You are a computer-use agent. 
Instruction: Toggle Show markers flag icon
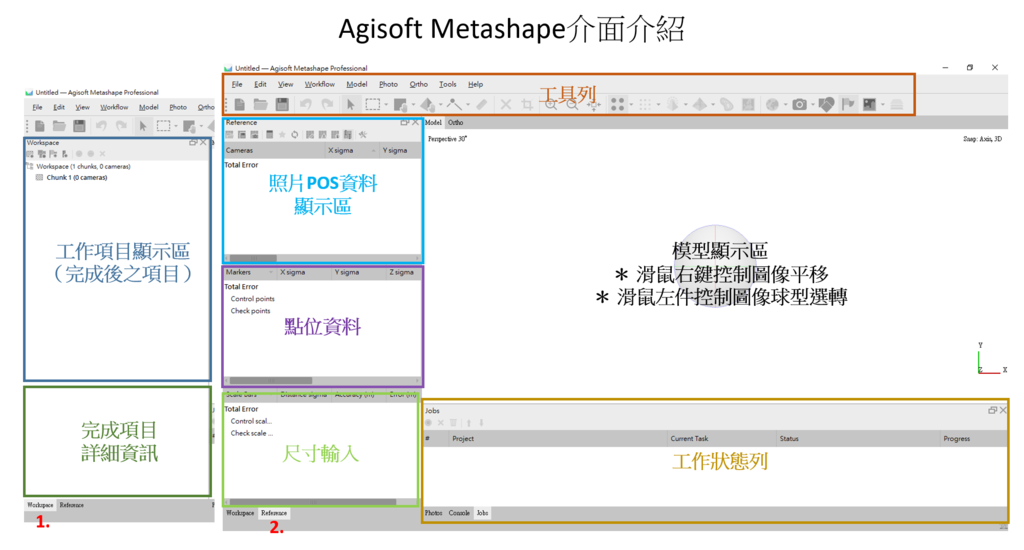tap(848, 105)
